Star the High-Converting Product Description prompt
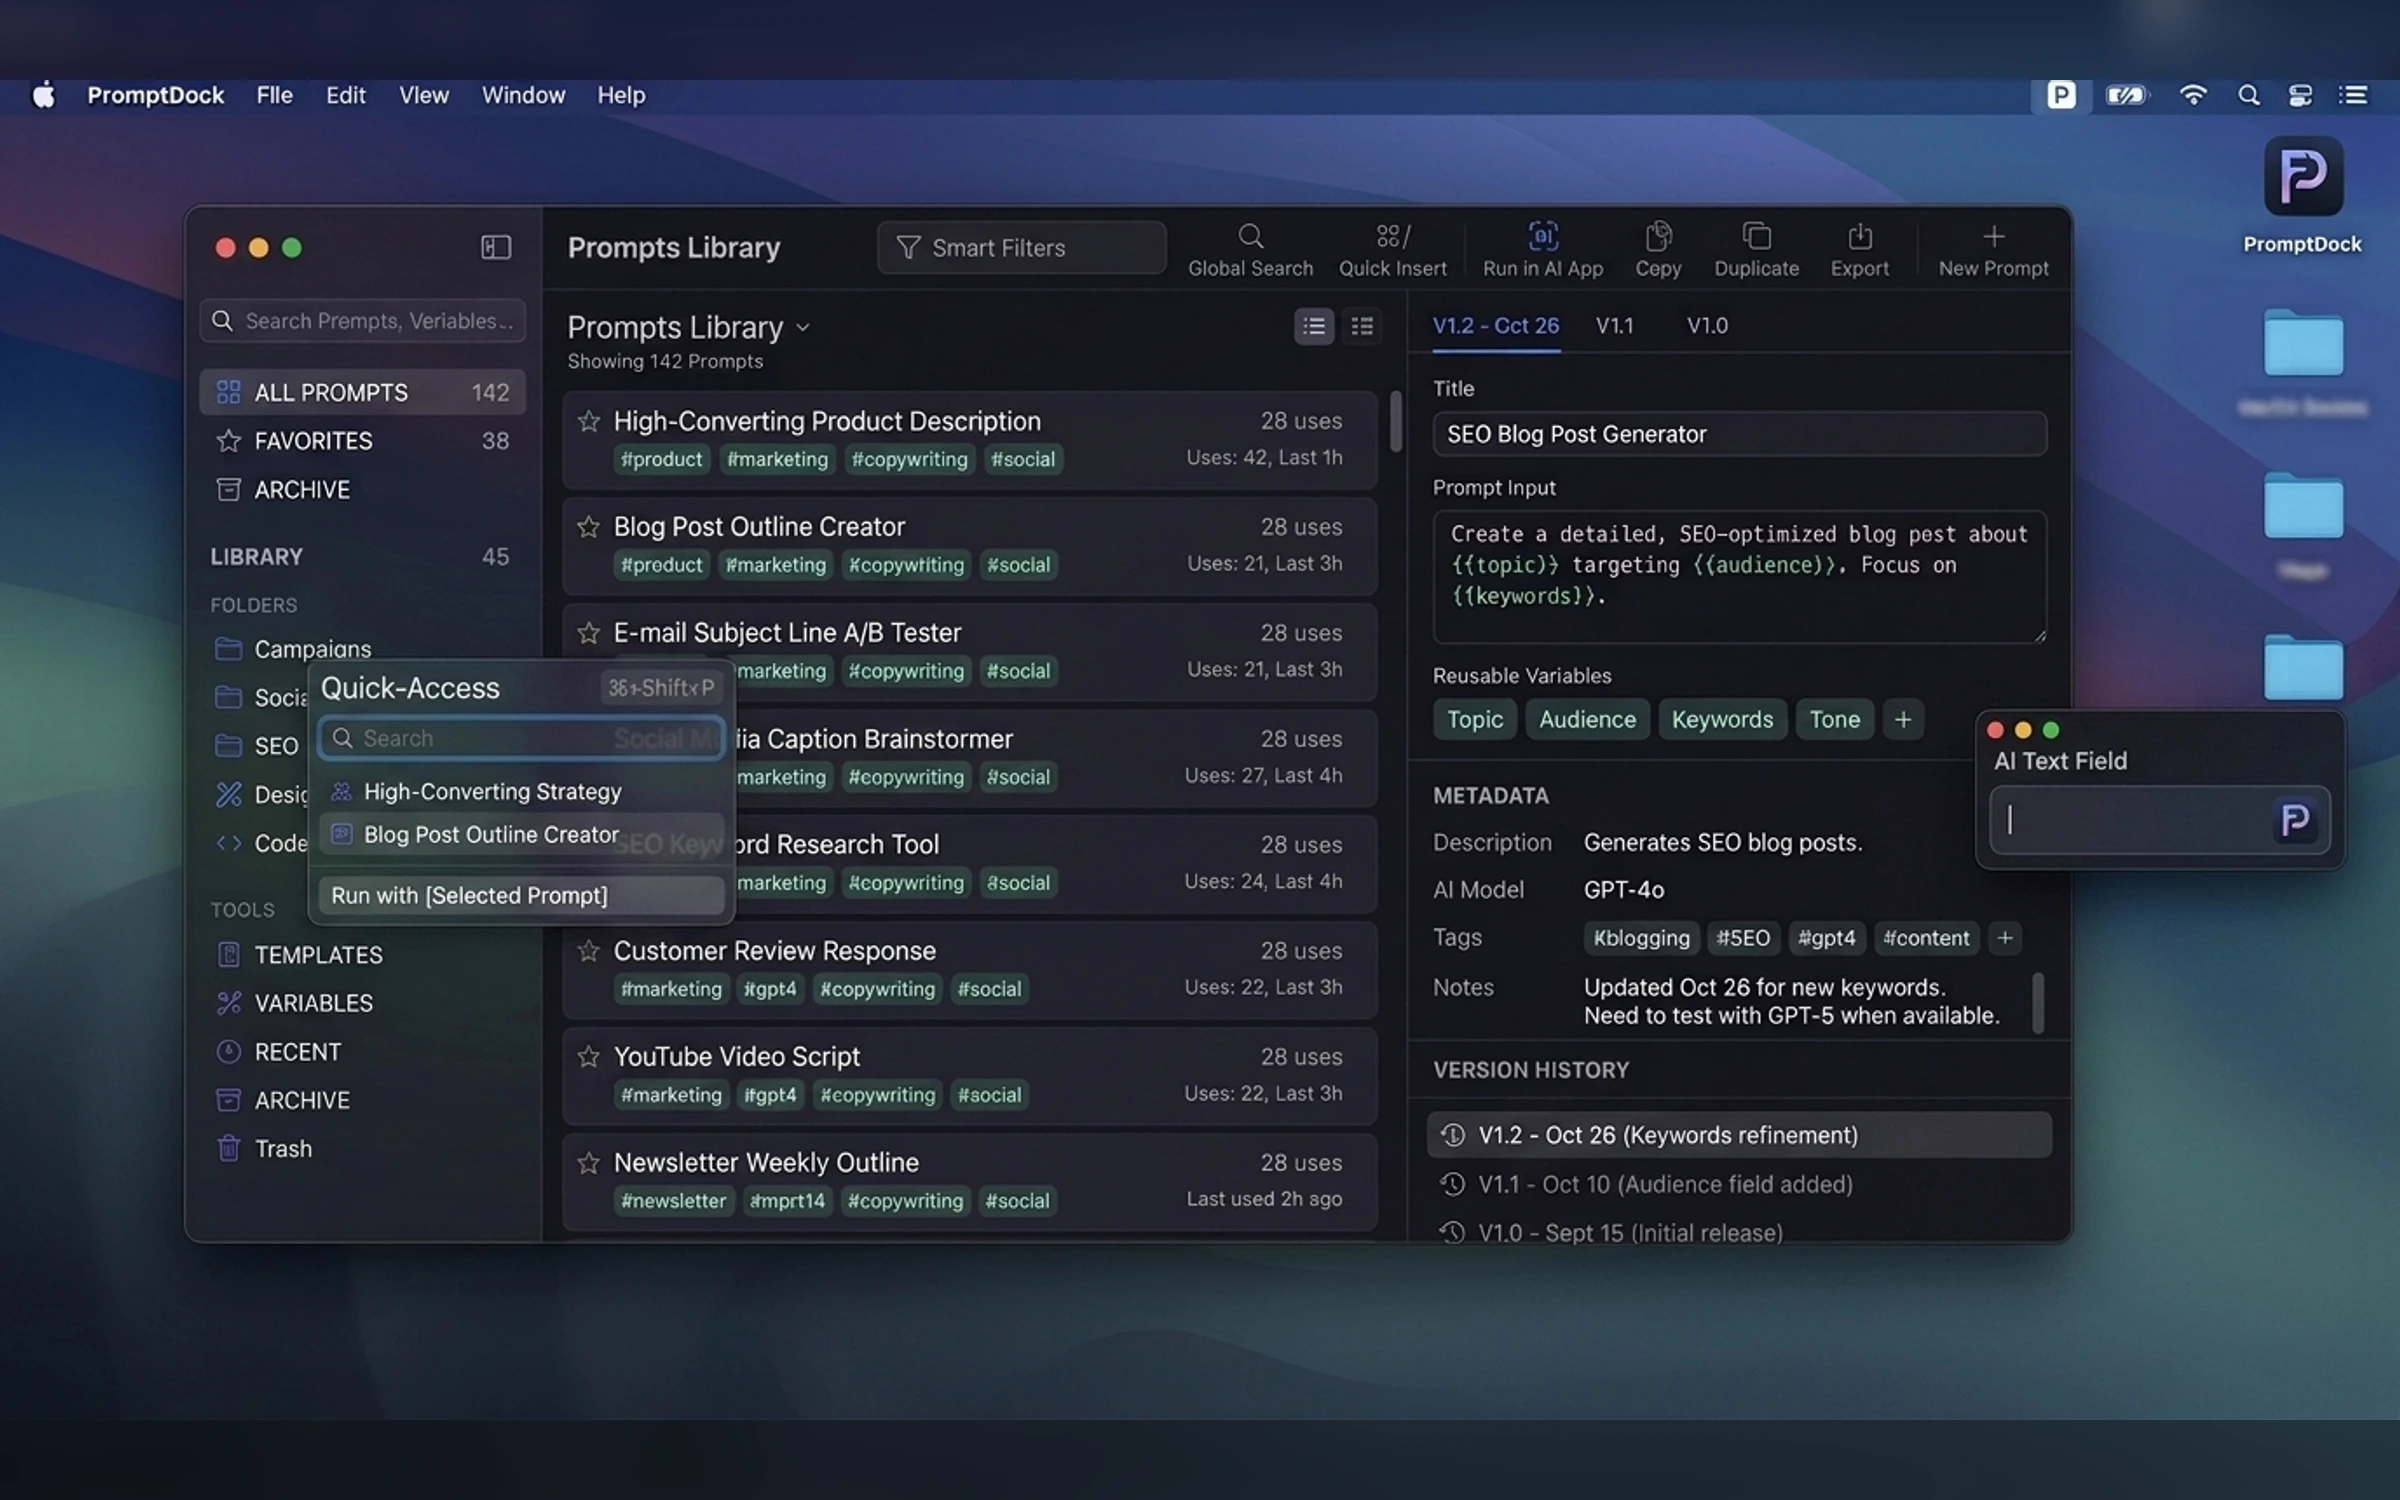The image size is (2400, 1500). point(588,421)
